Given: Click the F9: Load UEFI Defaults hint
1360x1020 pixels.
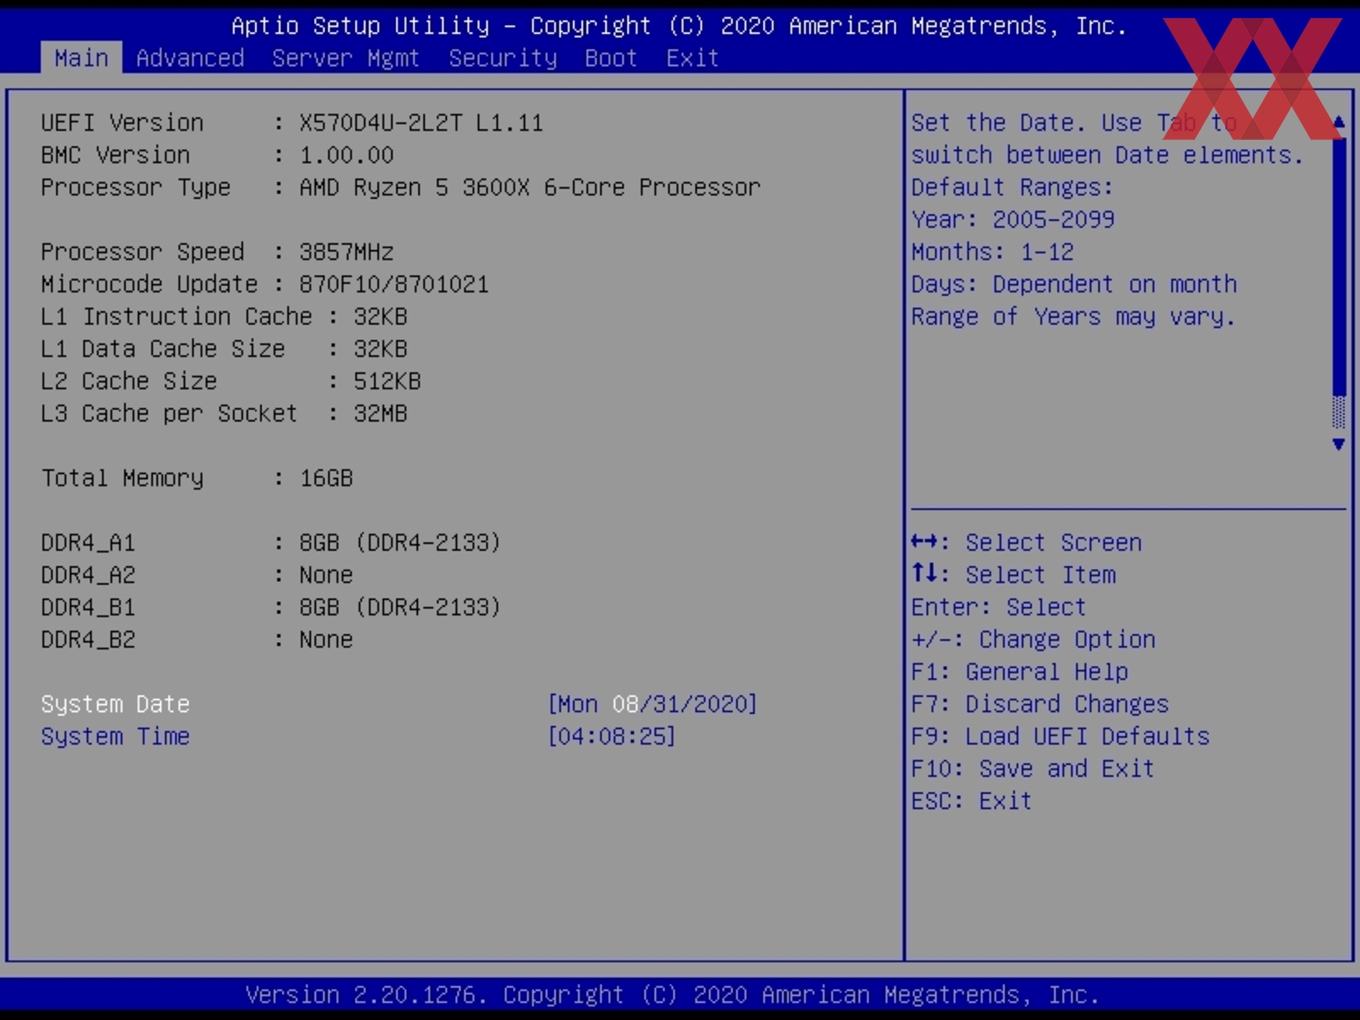Looking at the screenshot, I should click(1060, 736).
